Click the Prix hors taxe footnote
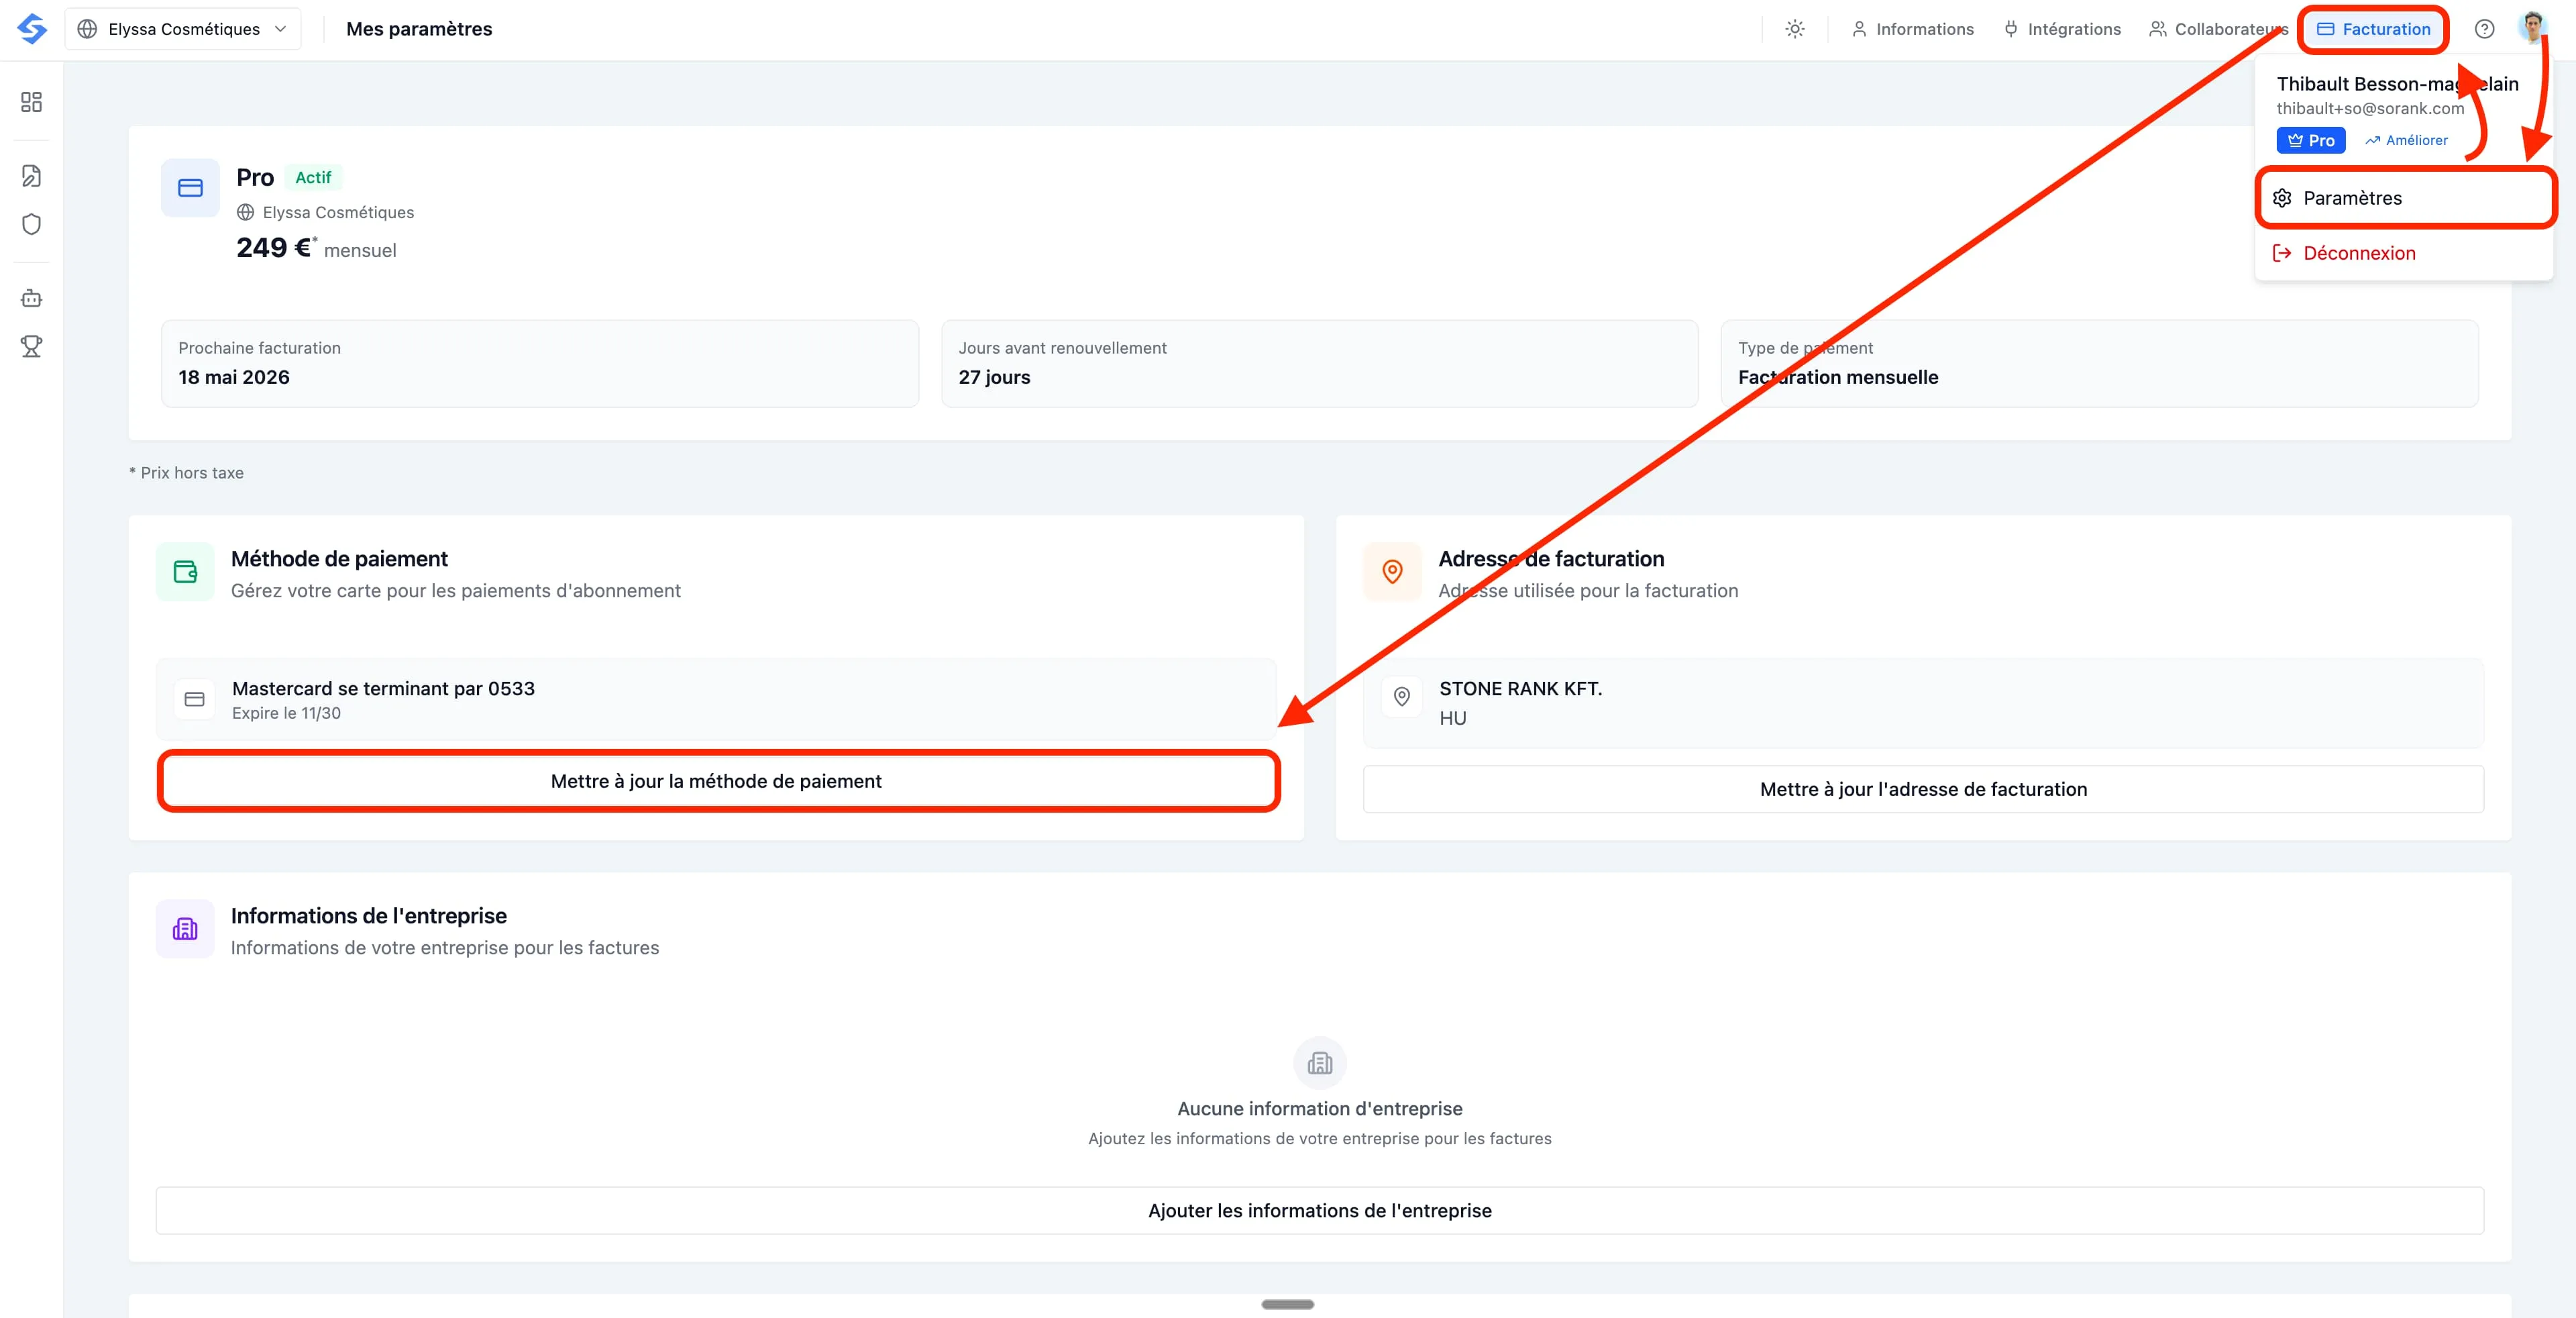Viewport: 2576px width, 1318px height. (186, 473)
